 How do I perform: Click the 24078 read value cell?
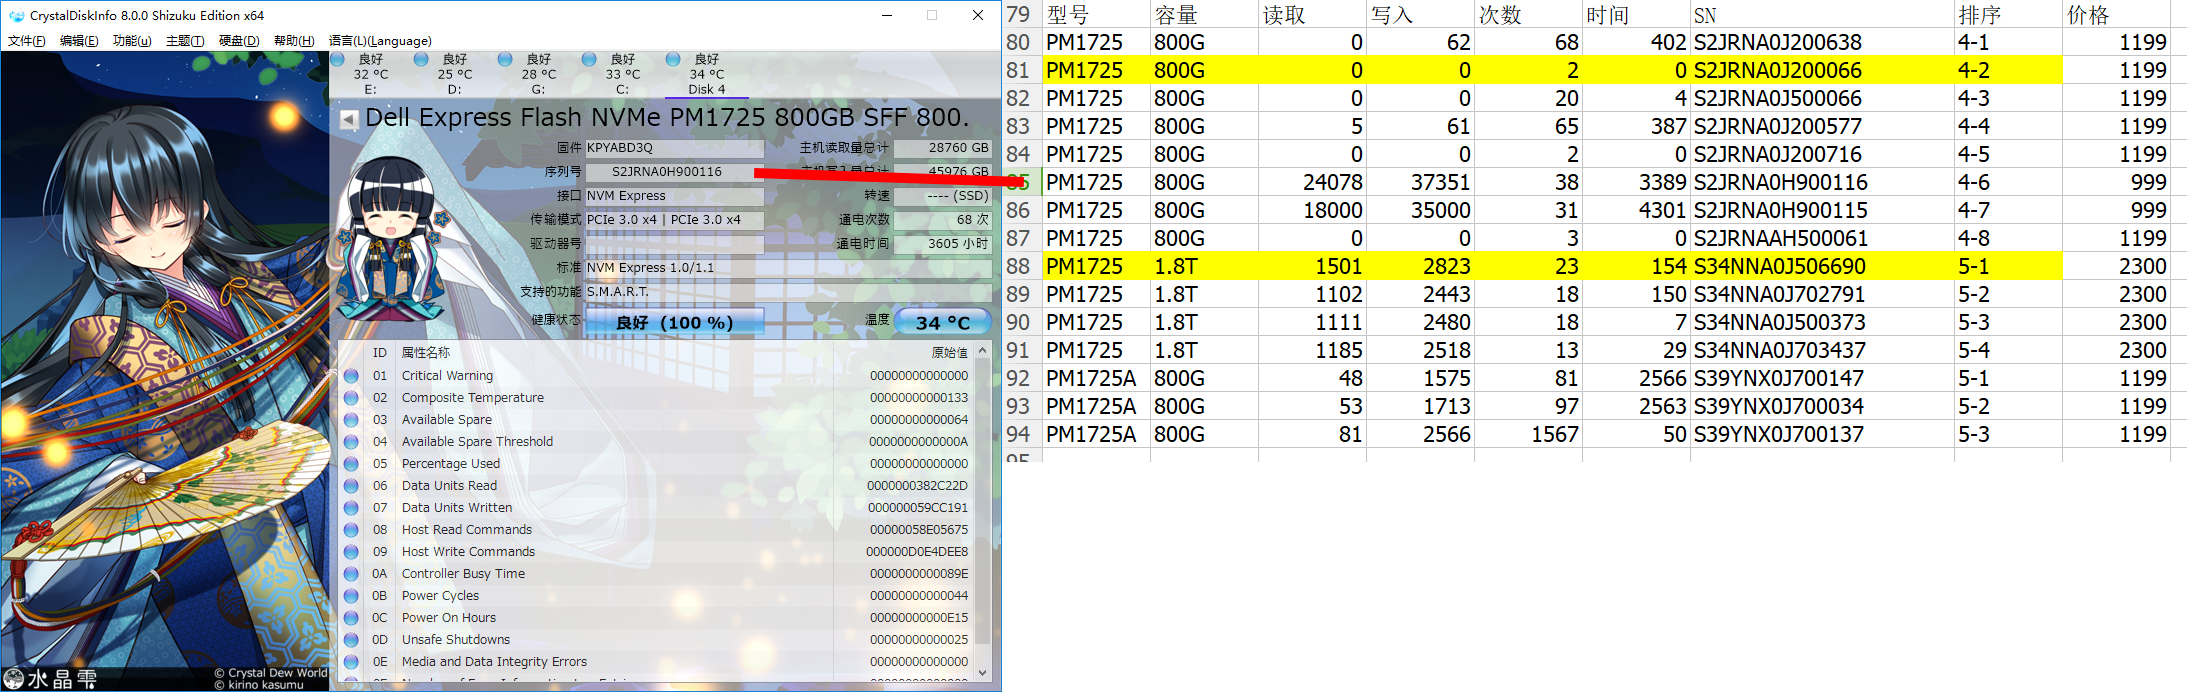[1312, 182]
